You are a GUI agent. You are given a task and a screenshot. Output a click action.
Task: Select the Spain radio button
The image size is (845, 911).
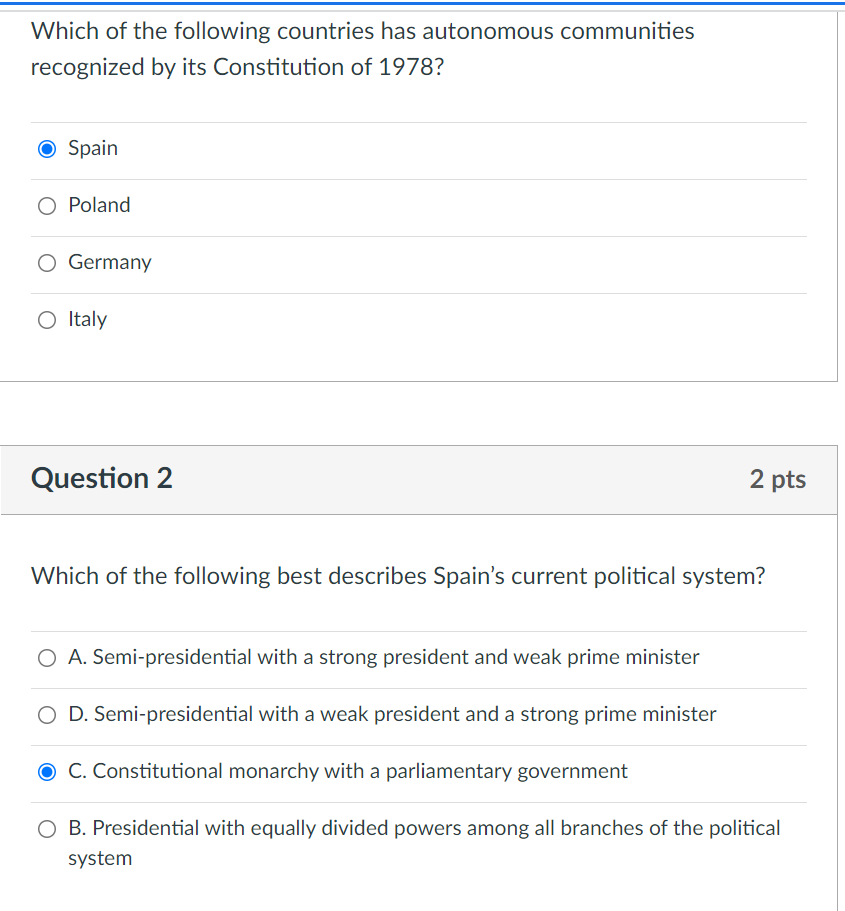pos(47,149)
